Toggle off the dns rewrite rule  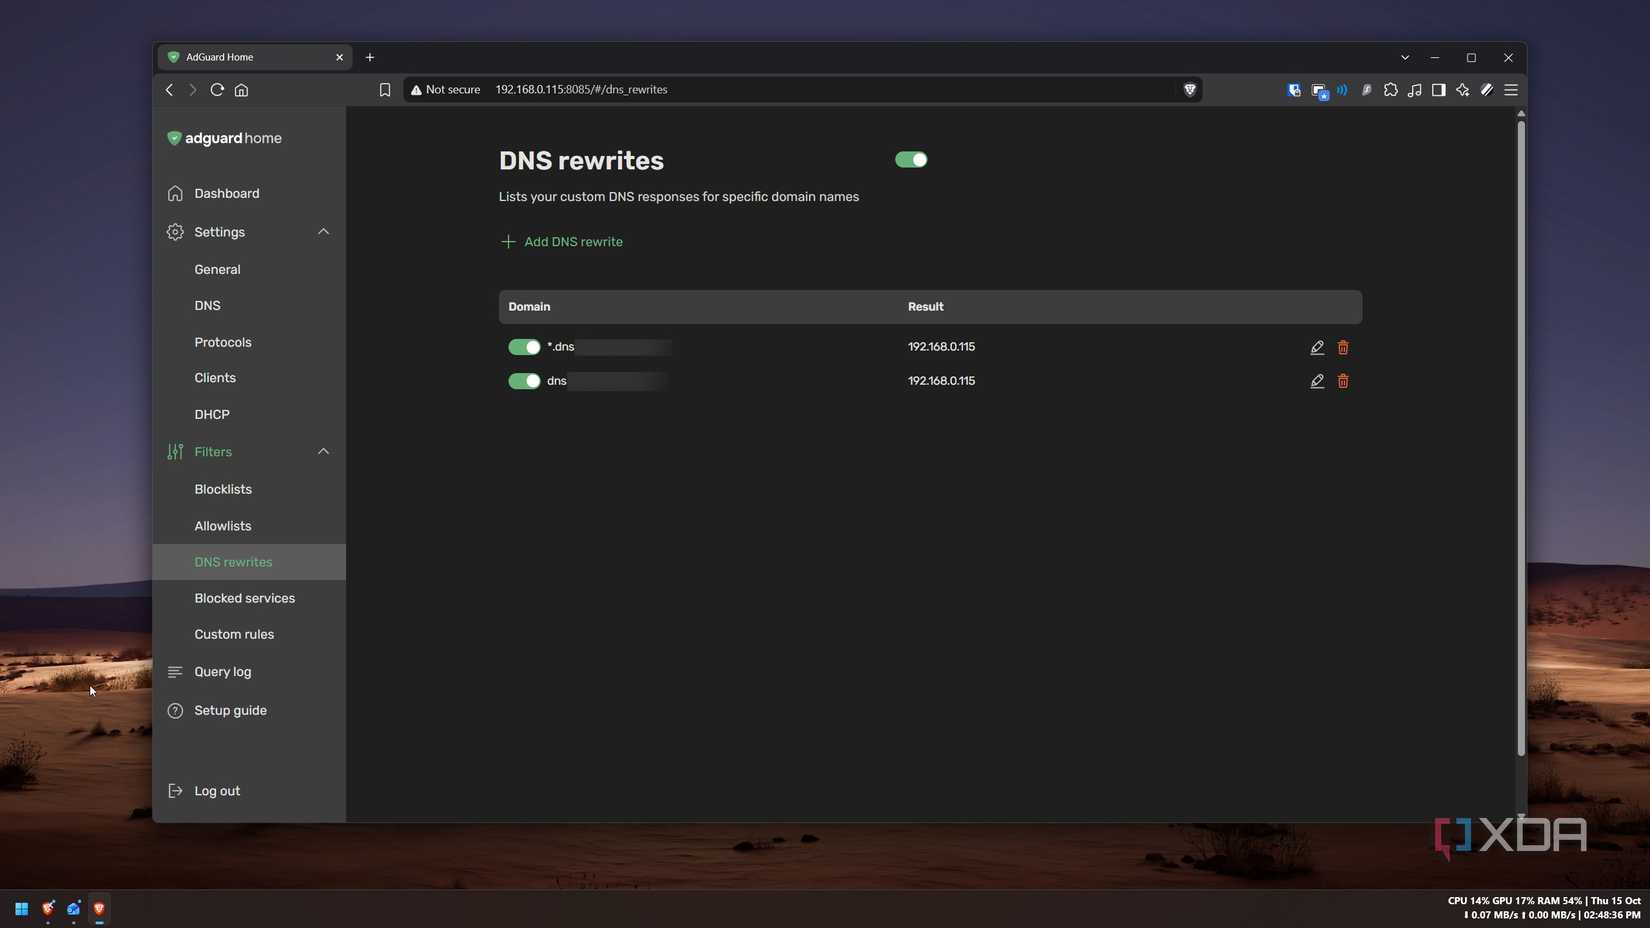(524, 381)
